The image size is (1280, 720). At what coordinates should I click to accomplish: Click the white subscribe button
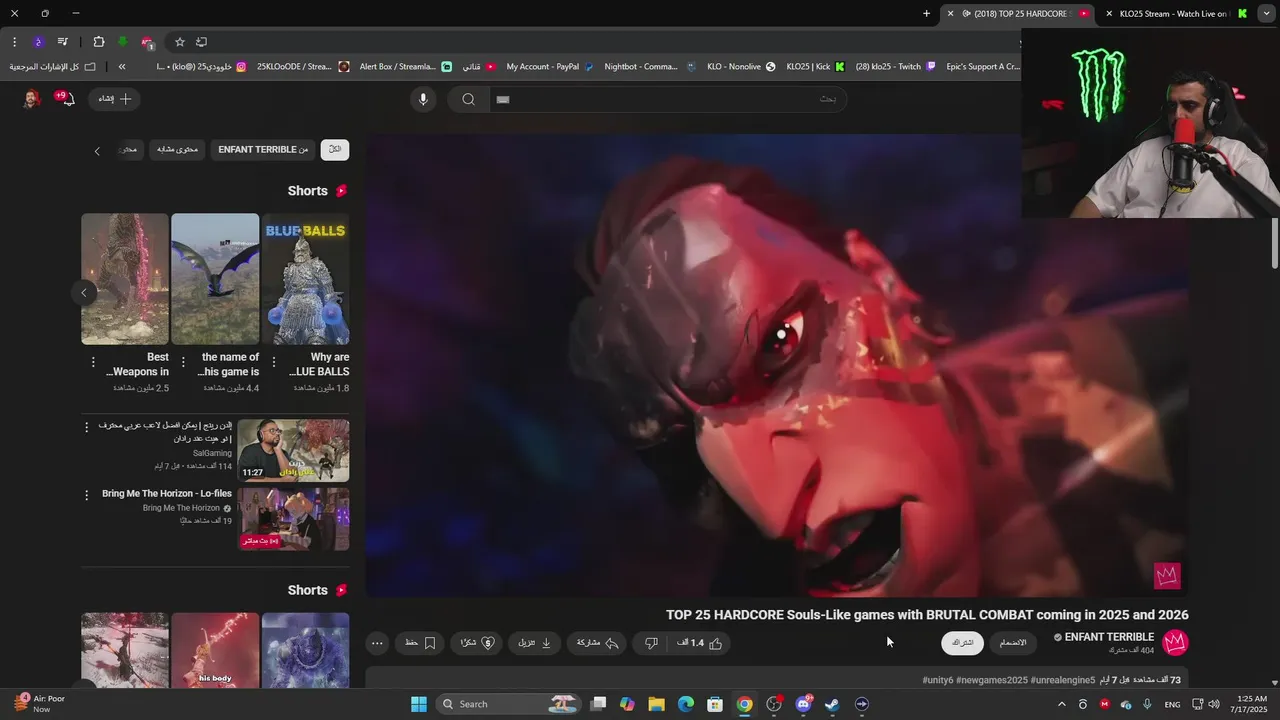[962, 643]
